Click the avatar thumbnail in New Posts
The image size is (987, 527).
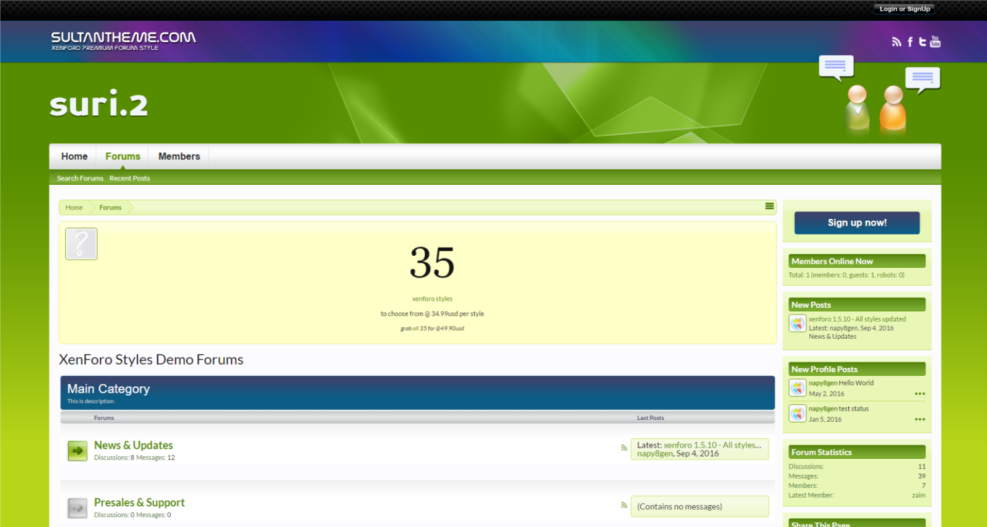[x=797, y=323]
